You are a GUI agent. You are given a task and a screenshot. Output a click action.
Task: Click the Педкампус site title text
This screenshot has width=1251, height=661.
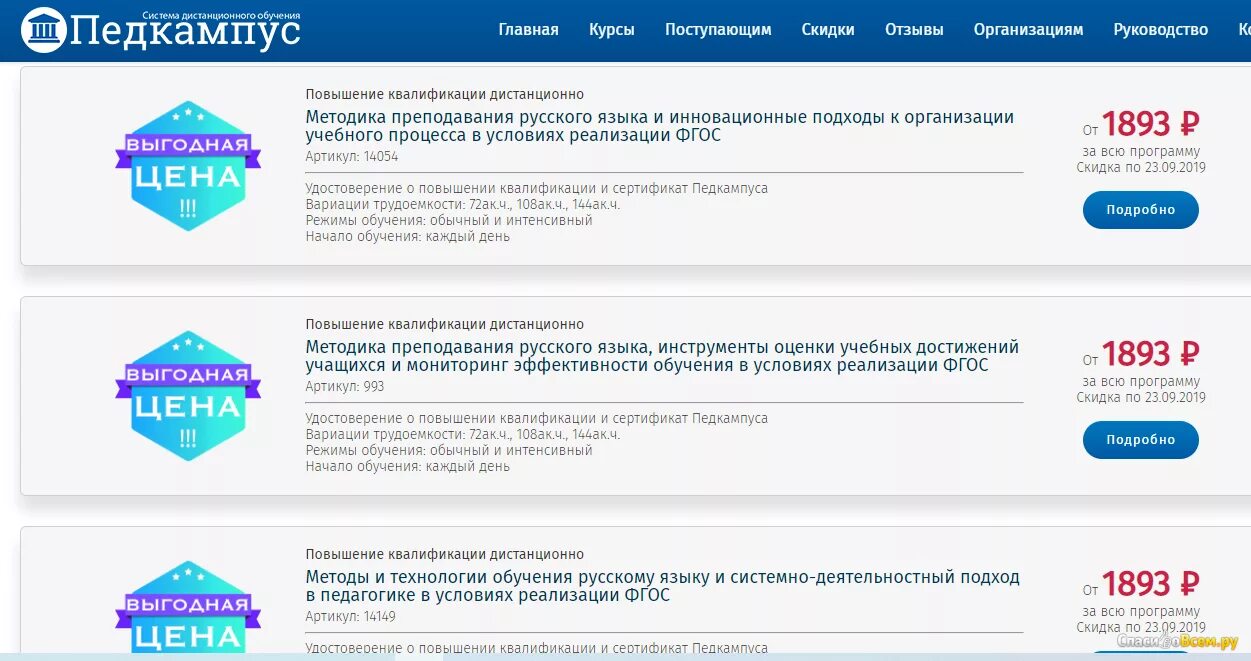(x=186, y=33)
